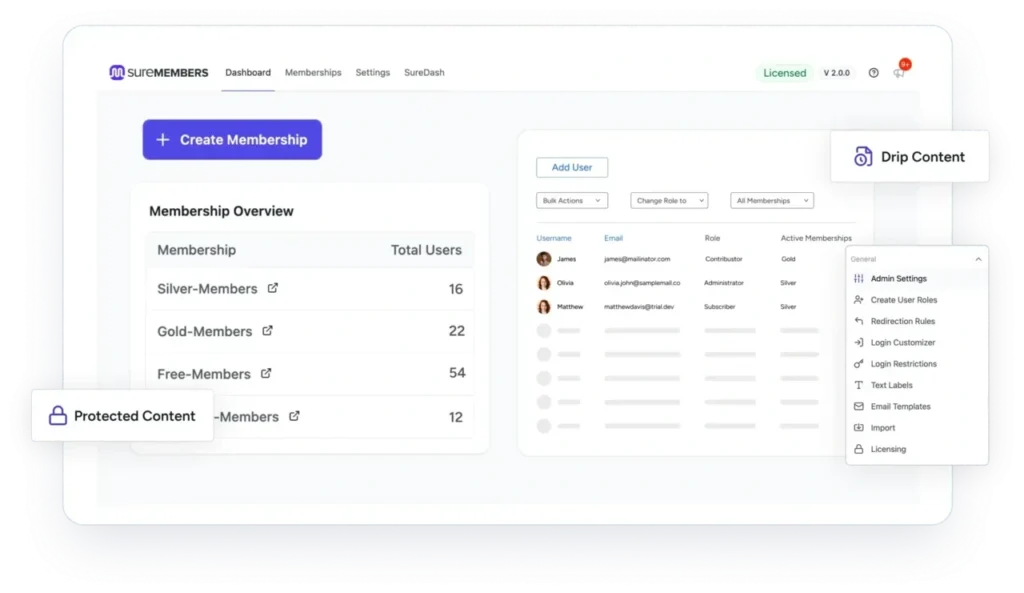Click the Contributor role for James
Viewport: 1024px width, 593px height.
[724, 259]
